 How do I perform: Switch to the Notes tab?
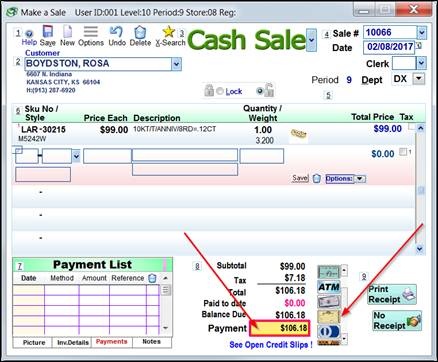tap(152, 342)
